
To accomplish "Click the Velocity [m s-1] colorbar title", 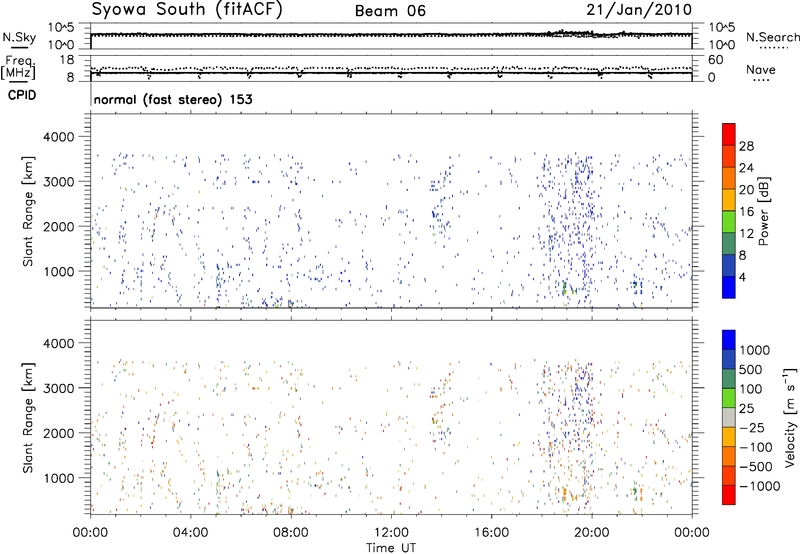I will pyautogui.click(x=790, y=417).
